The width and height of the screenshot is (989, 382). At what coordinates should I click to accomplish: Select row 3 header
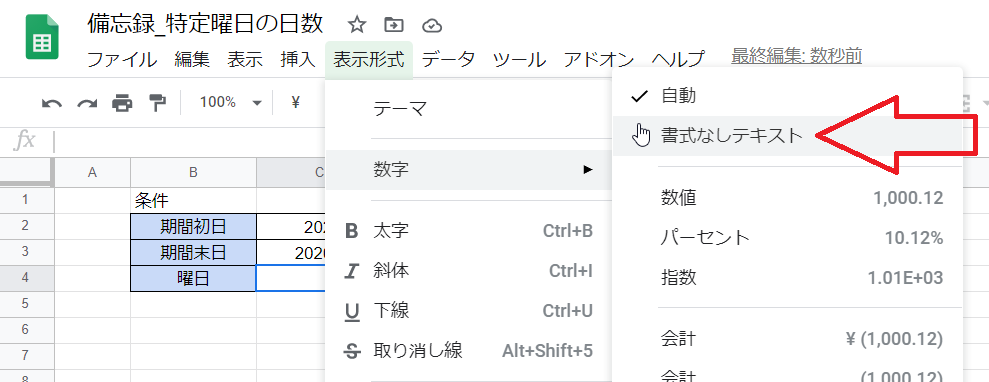(26, 252)
